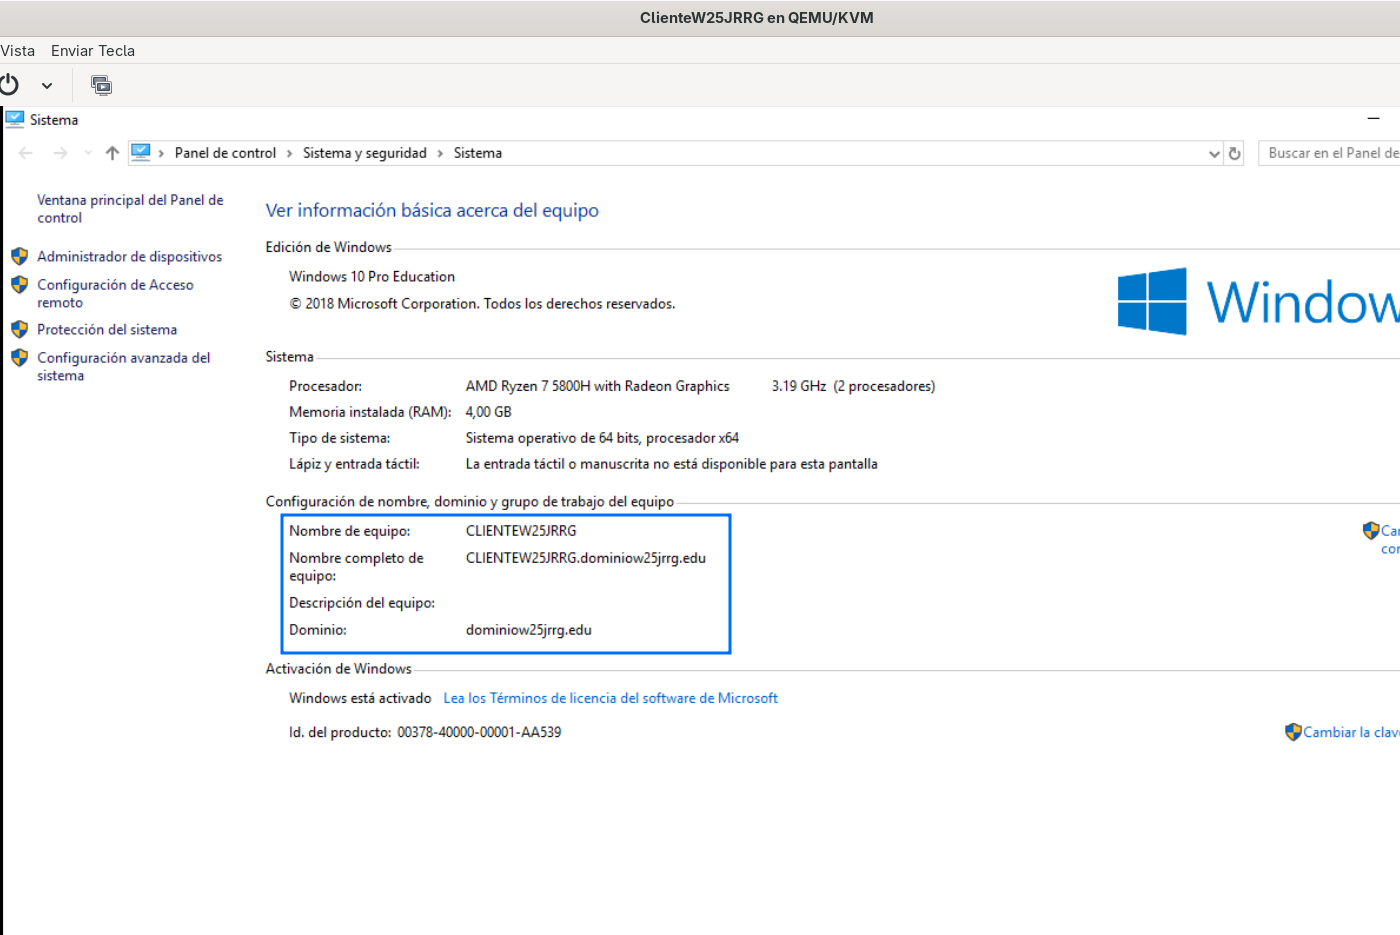Open the Microsoft software license terms link
The image size is (1400, 935).
tap(611, 698)
